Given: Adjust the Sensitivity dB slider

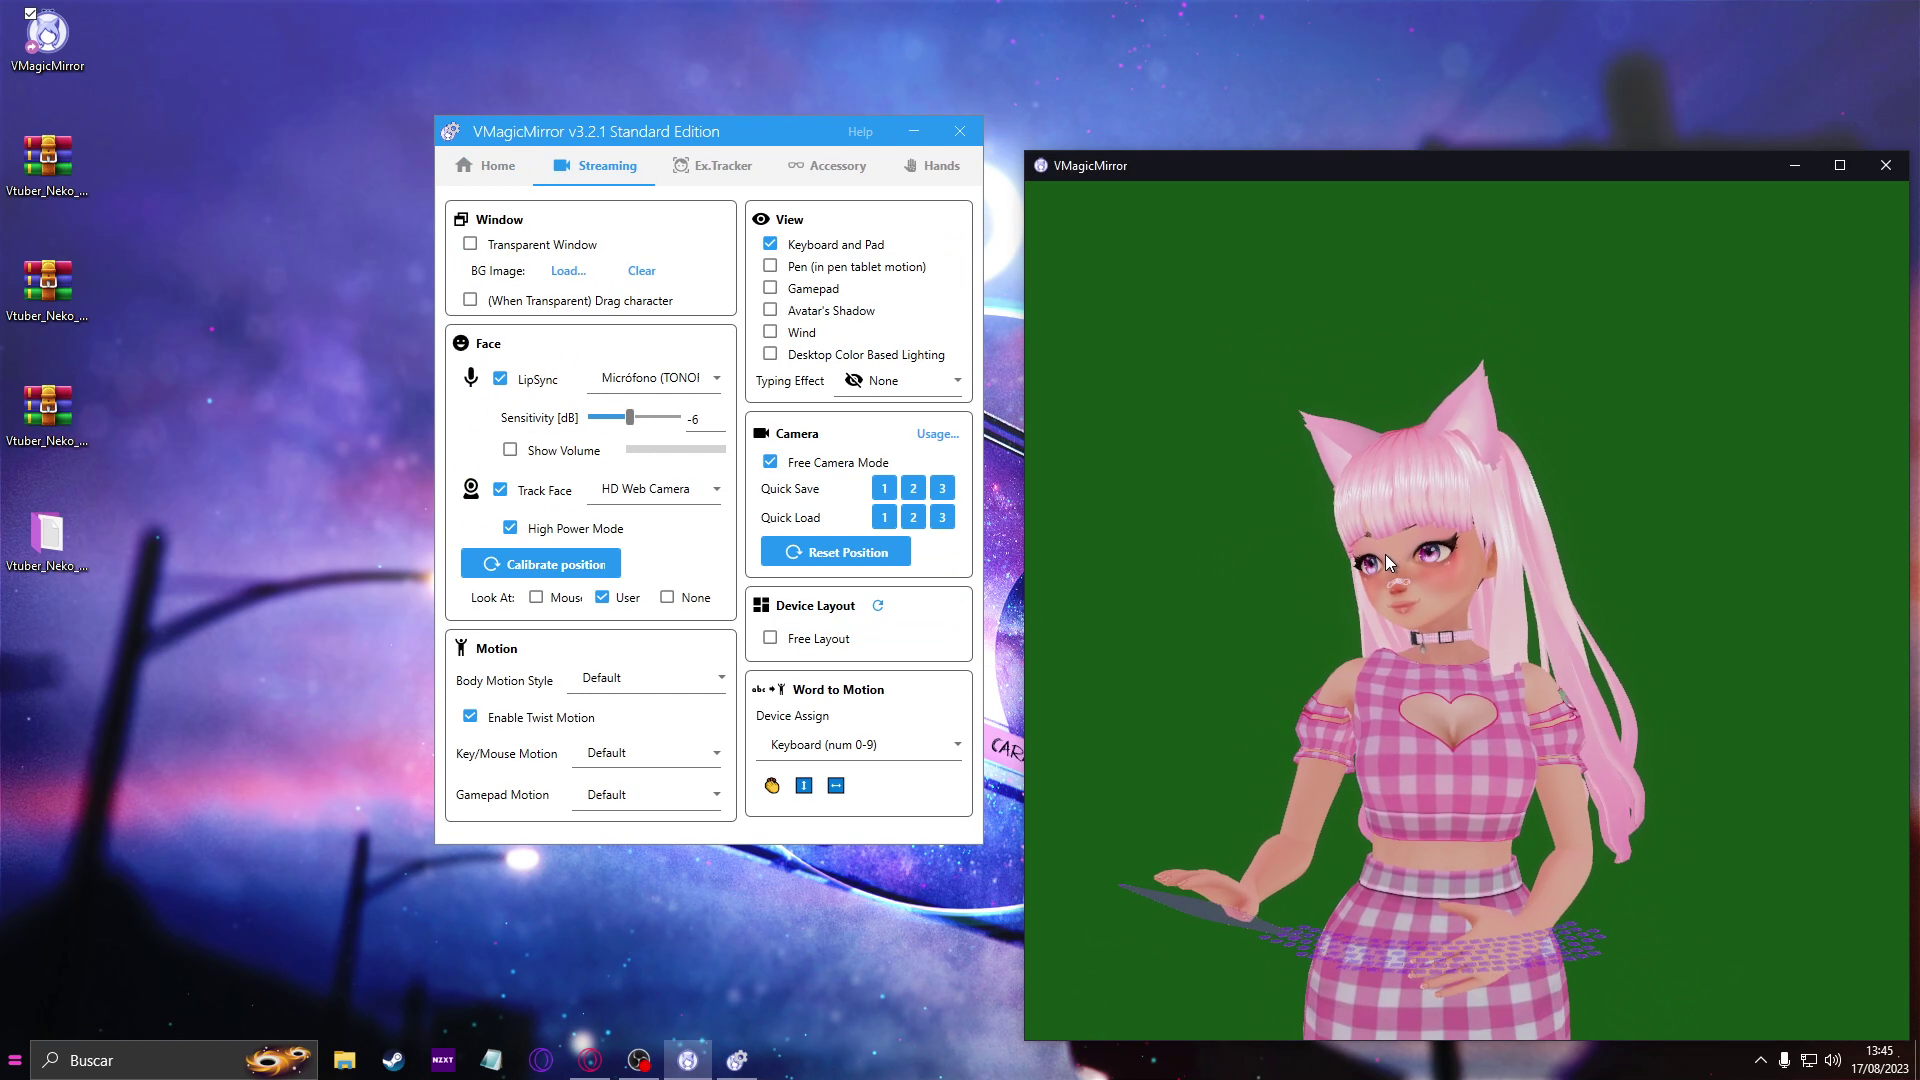Looking at the screenshot, I should click(x=631, y=417).
